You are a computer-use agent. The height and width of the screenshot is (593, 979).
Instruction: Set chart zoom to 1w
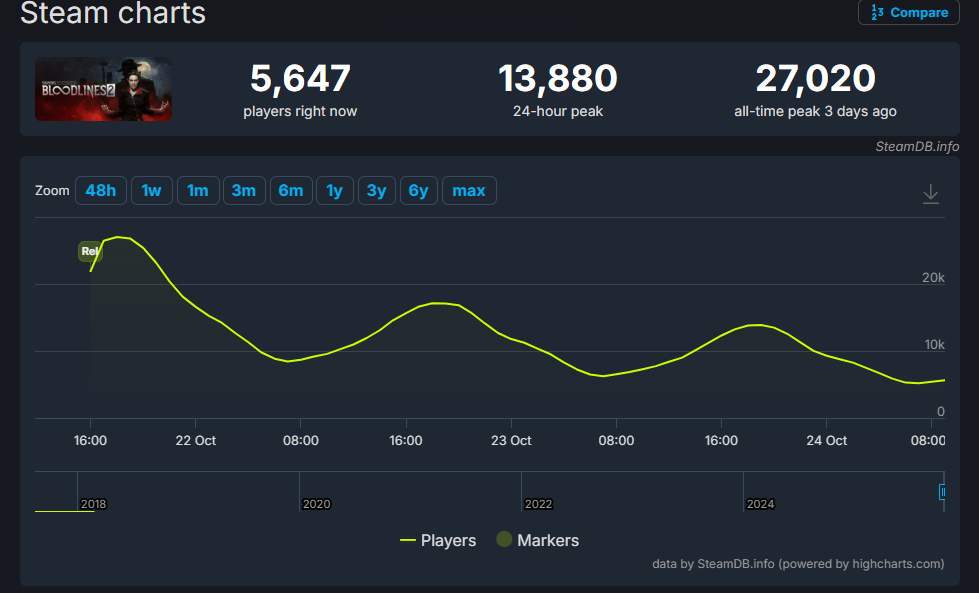coord(152,190)
